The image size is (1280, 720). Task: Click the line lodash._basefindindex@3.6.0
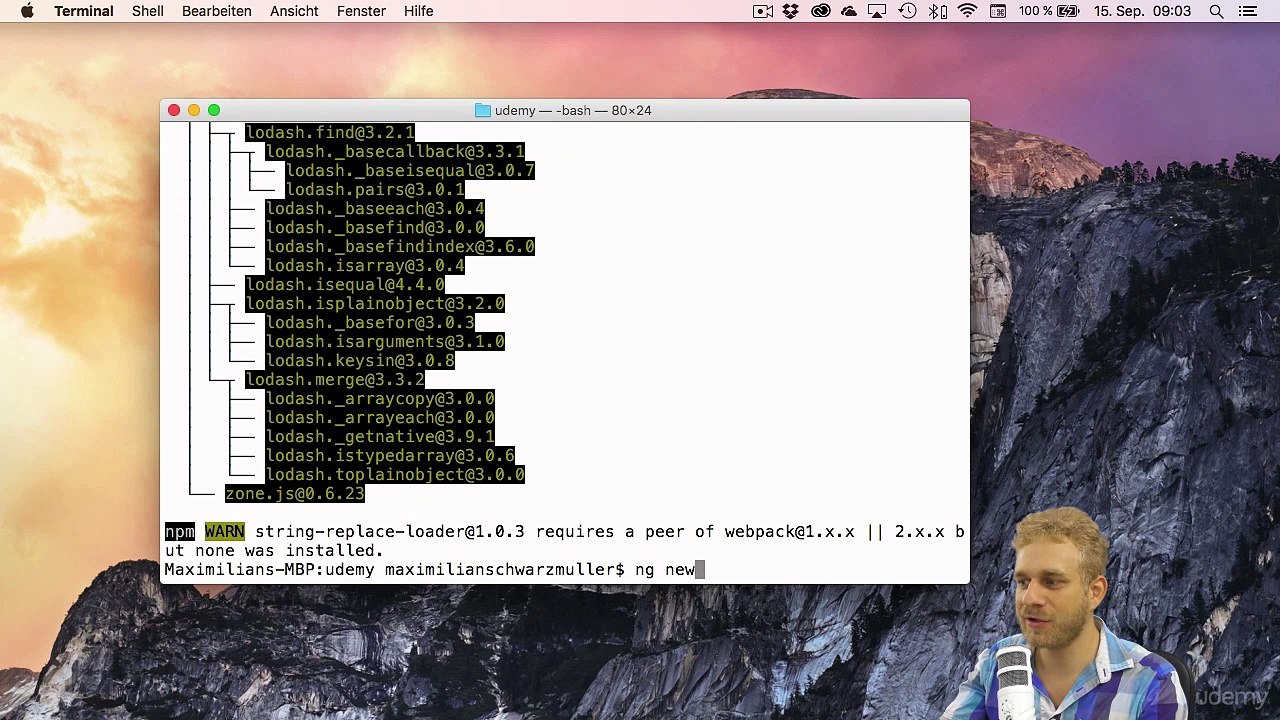point(400,246)
